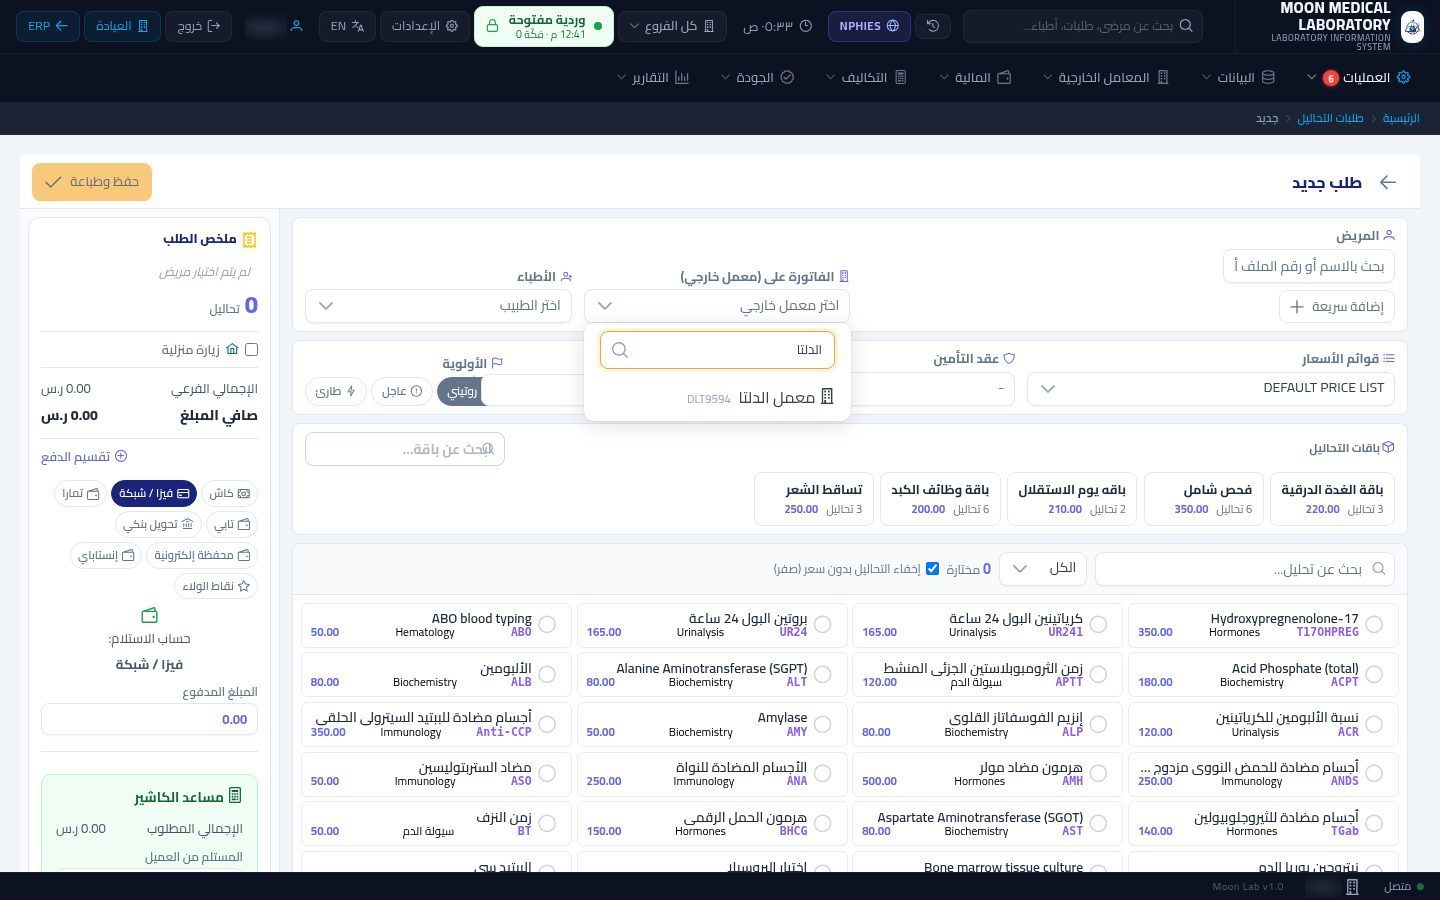This screenshot has height=900, width=1440.
Task: Enable the زيارة منزلية home visit checkbox
Action: point(251,349)
